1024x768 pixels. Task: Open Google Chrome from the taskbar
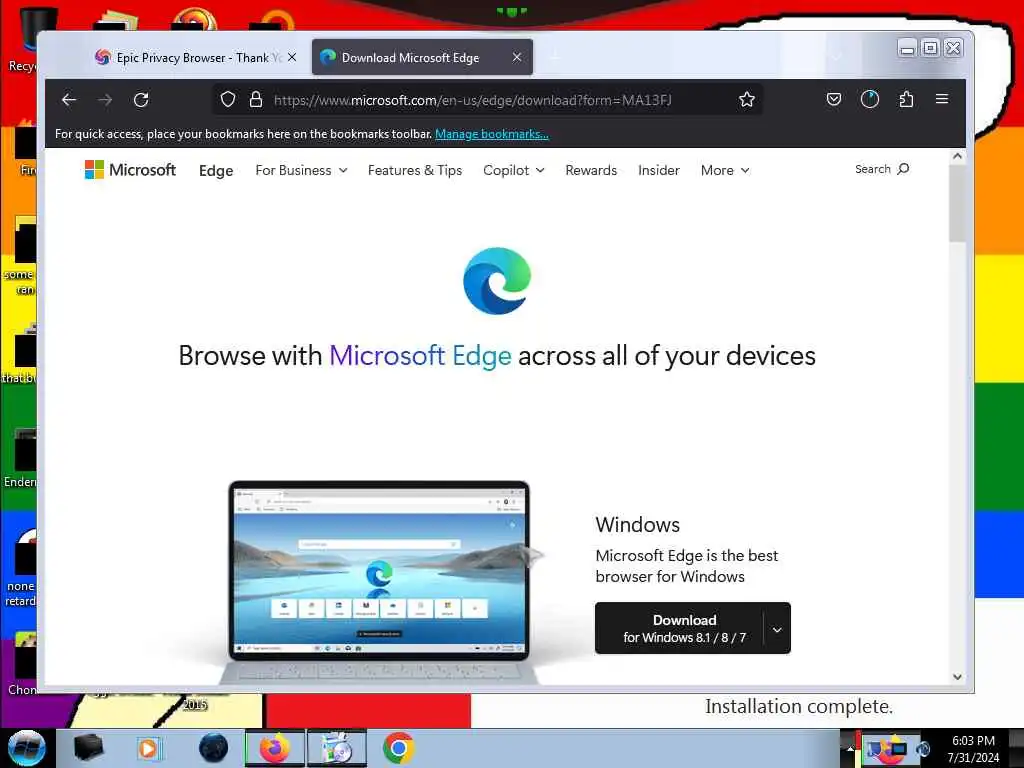point(398,748)
